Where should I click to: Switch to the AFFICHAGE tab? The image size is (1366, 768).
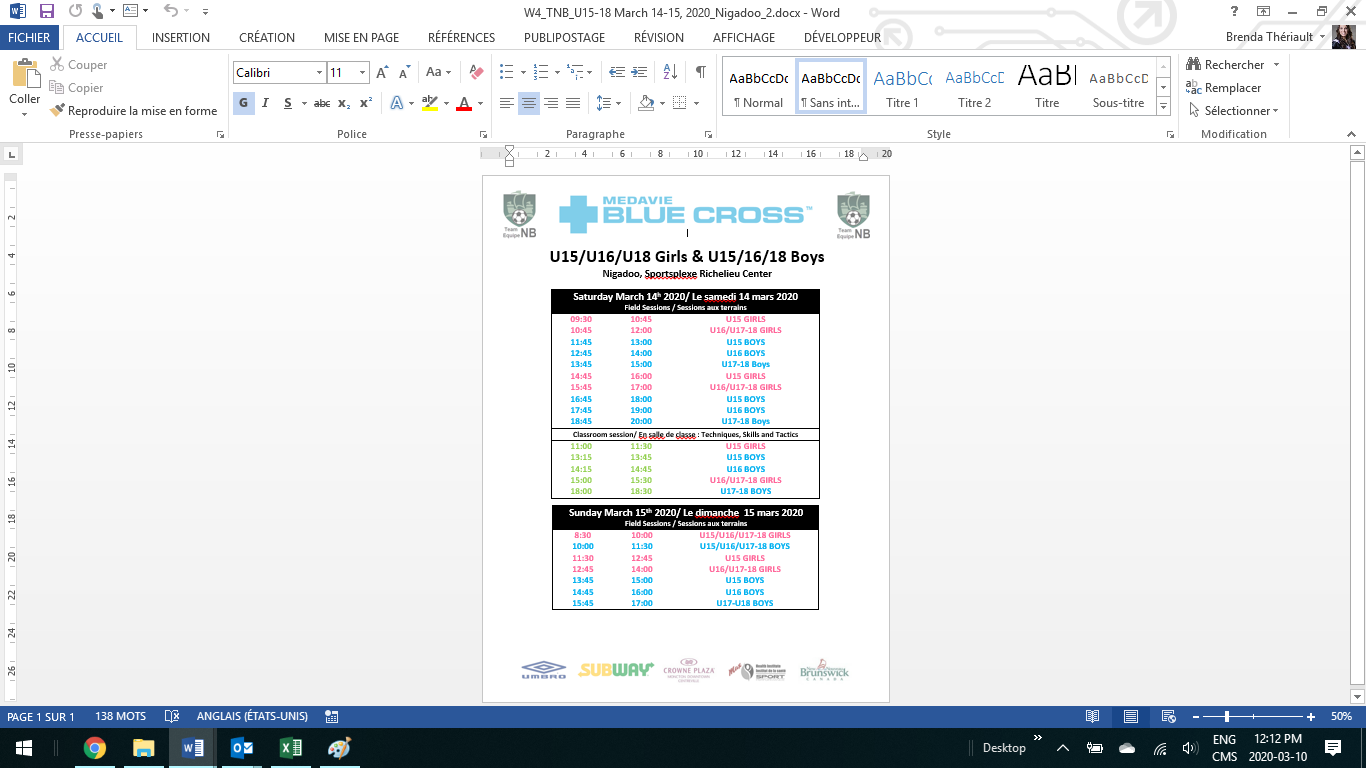coord(744,38)
